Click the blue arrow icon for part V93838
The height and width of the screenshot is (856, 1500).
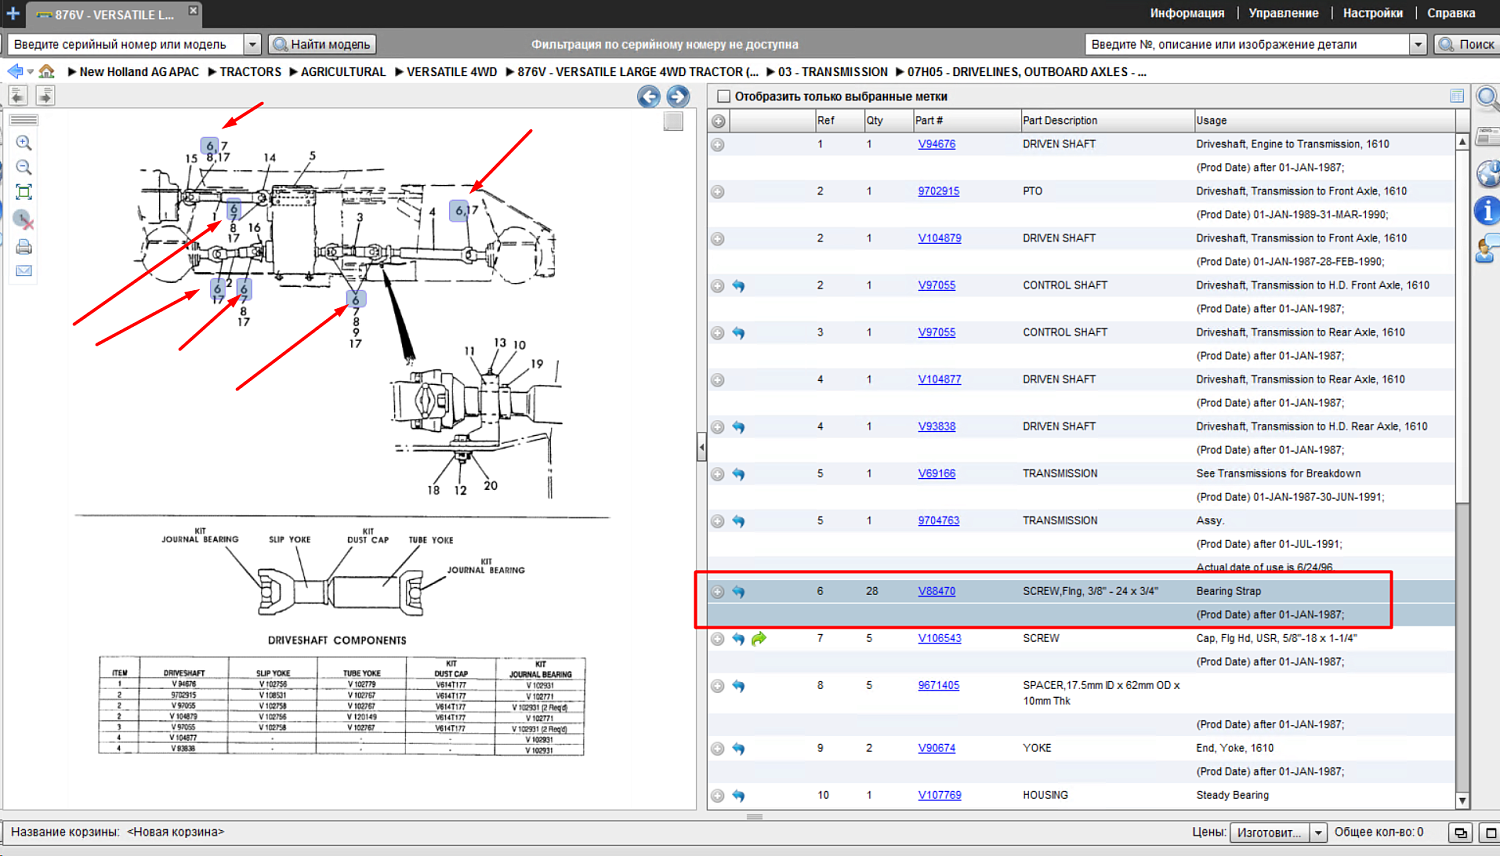[739, 427]
